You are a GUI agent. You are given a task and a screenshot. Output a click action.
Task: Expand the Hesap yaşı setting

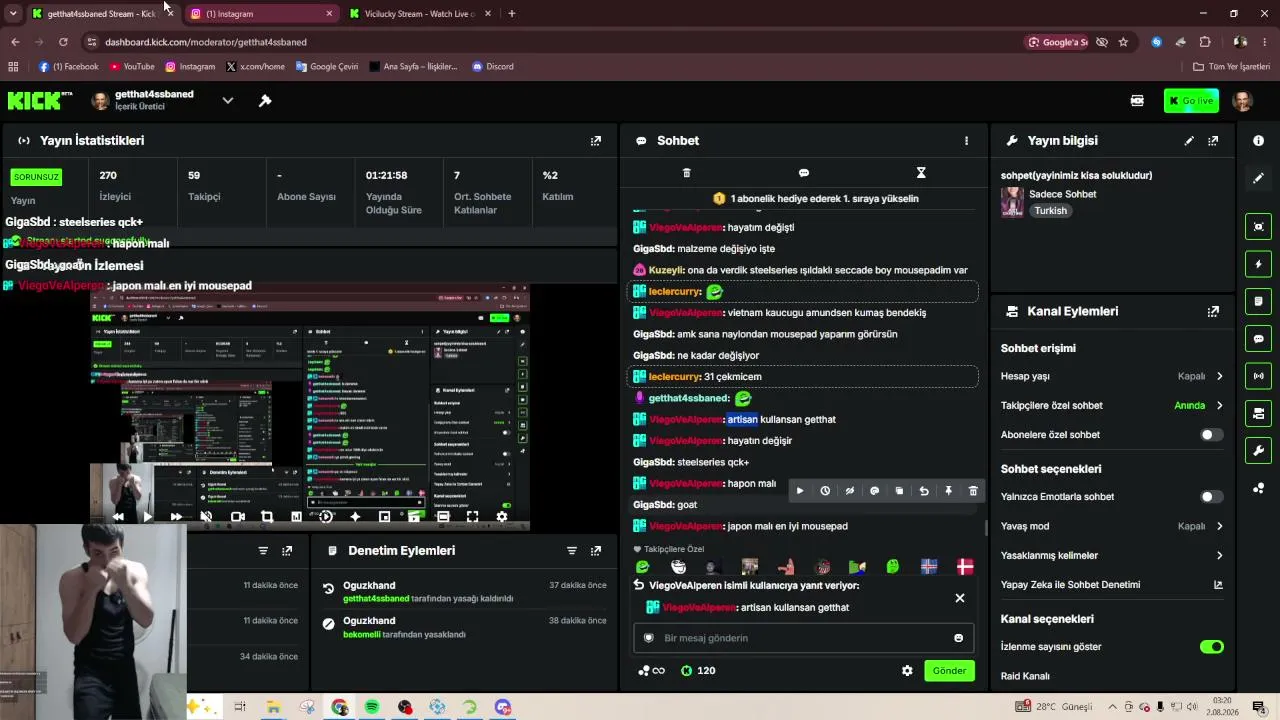coord(1219,377)
